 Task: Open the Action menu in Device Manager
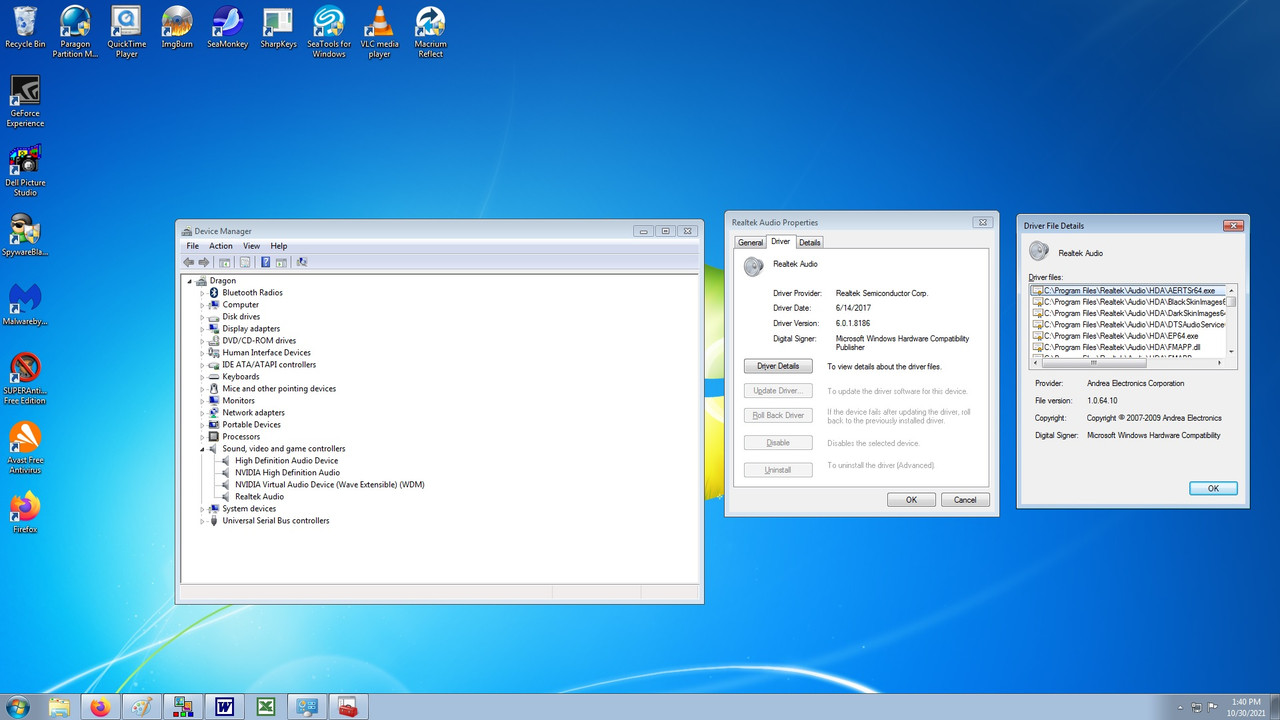tap(221, 246)
